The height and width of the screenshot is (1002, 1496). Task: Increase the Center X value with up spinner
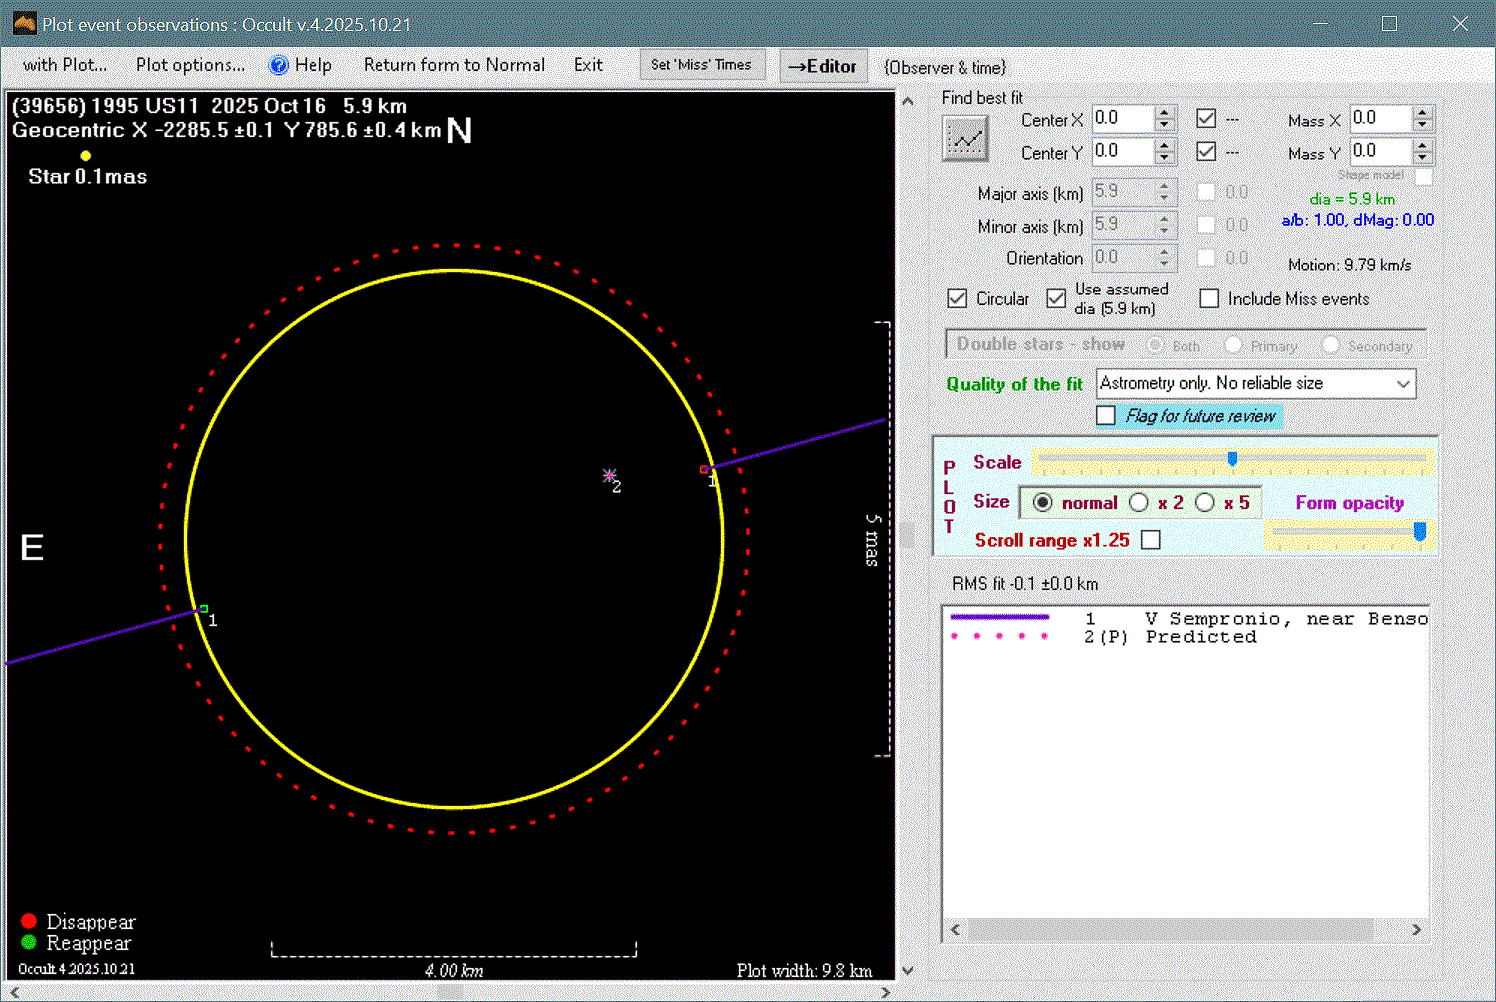tap(1164, 113)
